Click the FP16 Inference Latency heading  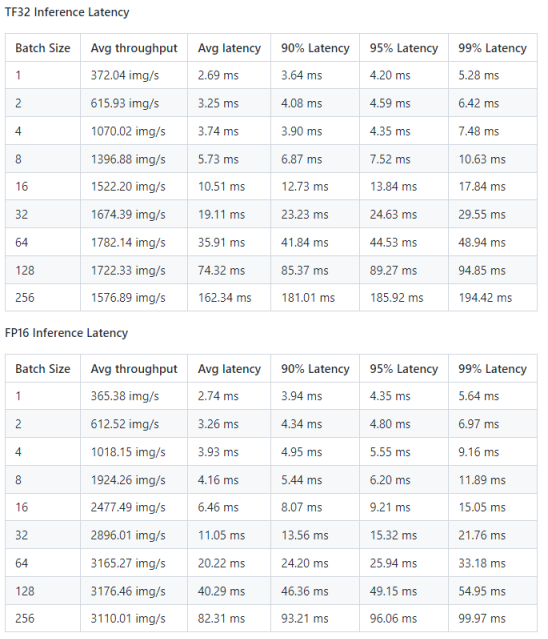[x=66, y=333]
